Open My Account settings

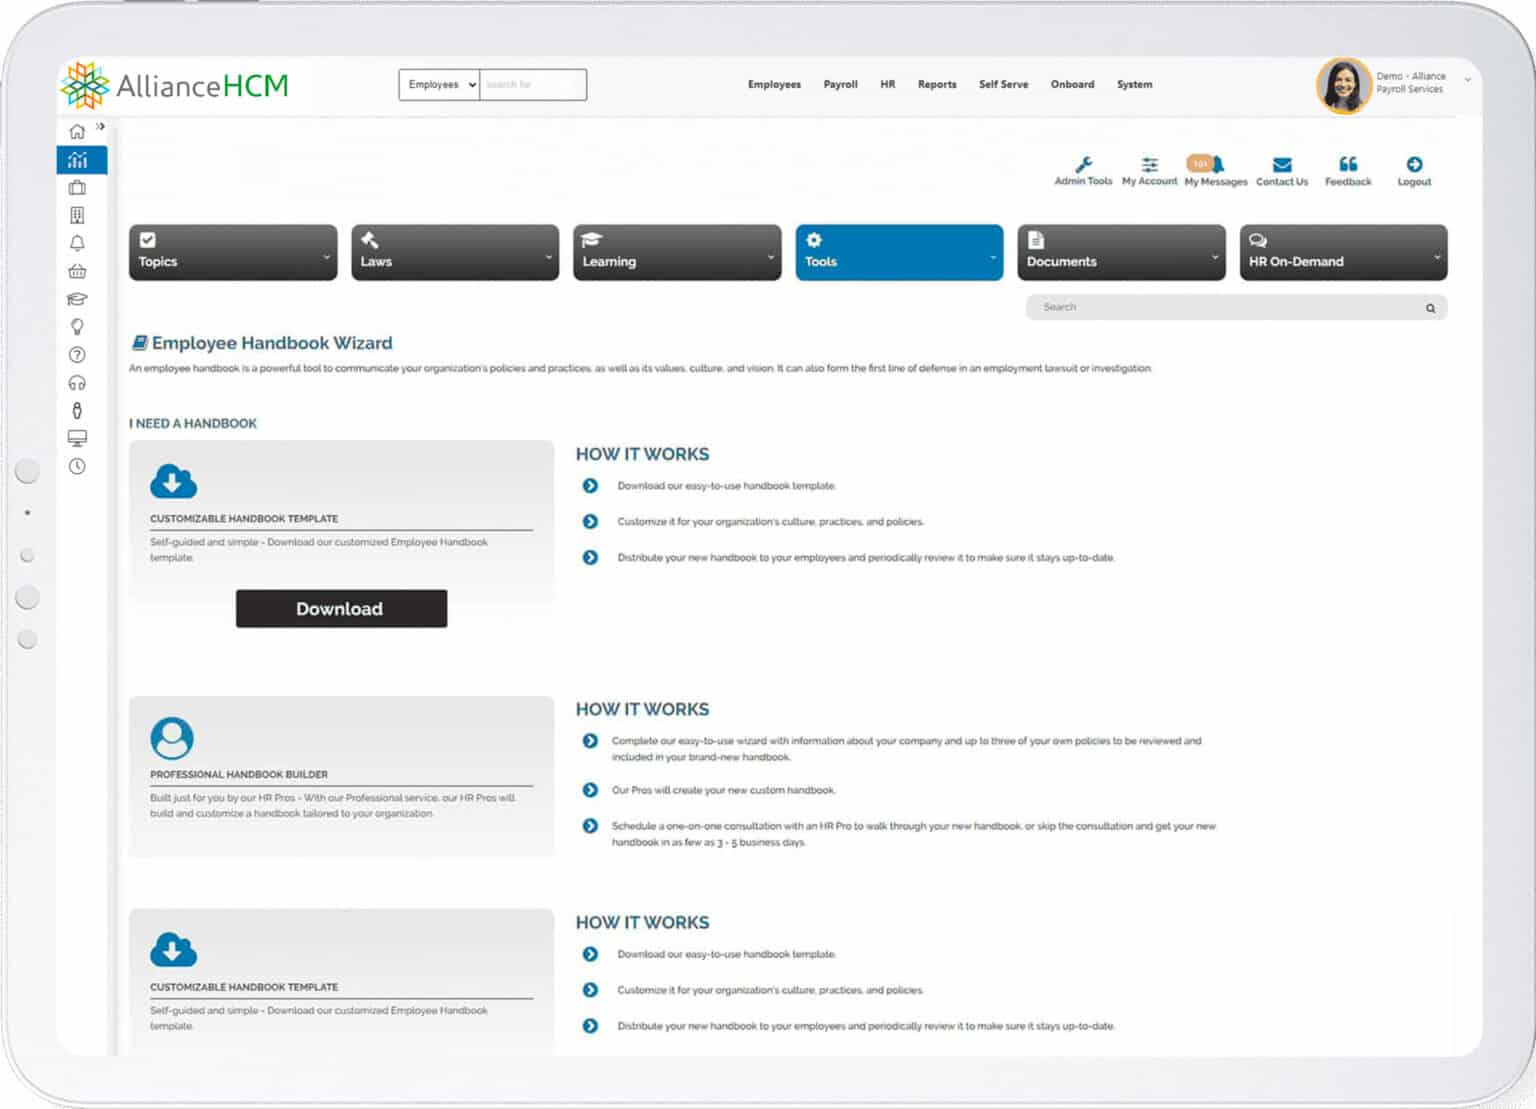1149,168
